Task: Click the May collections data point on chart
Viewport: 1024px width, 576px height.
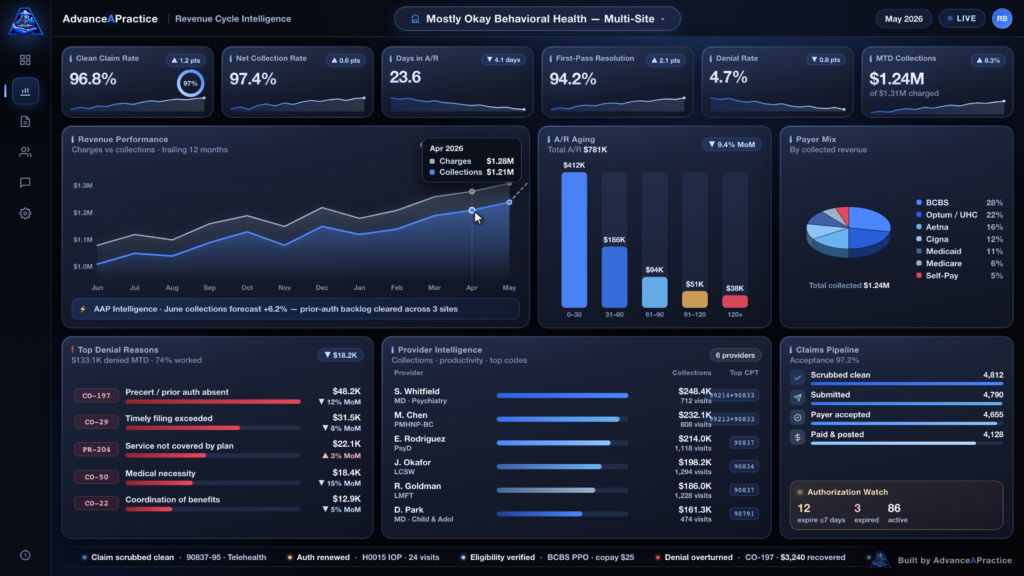Action: pos(509,202)
